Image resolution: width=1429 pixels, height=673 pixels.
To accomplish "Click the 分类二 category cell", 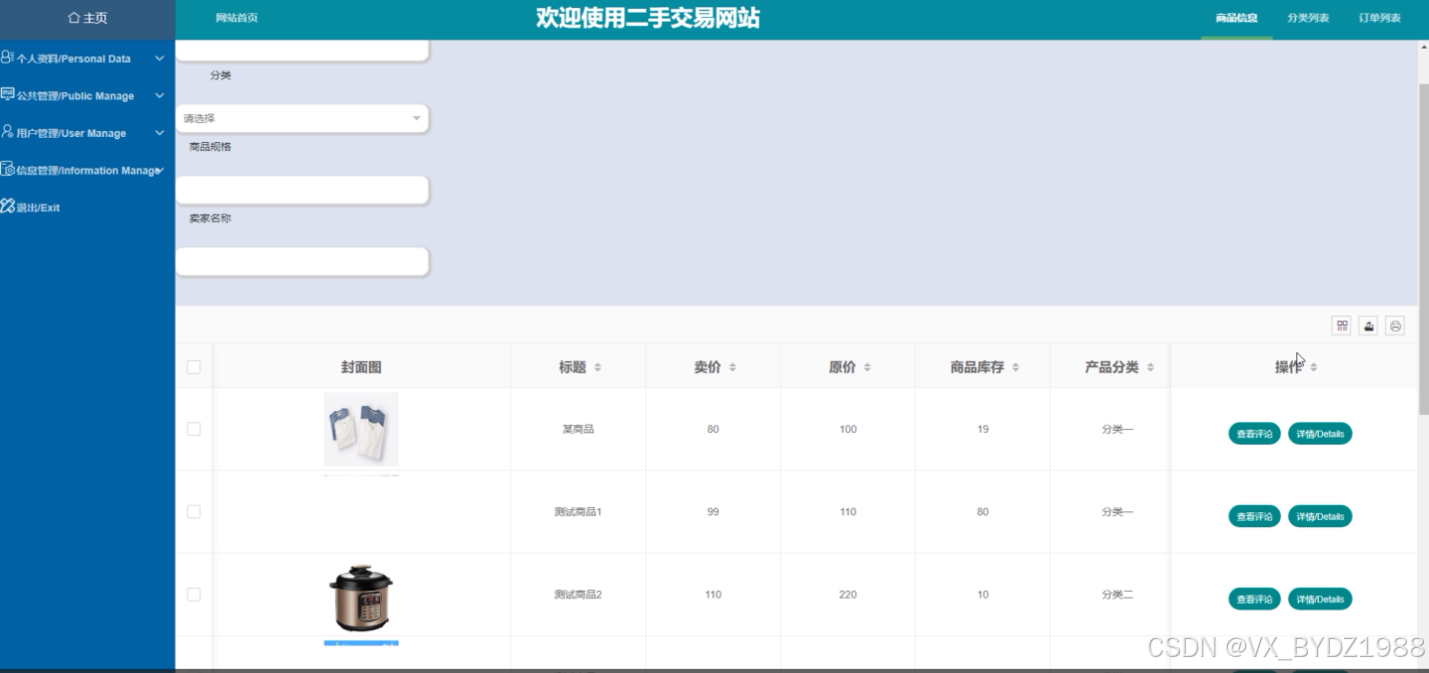I will point(1117,594).
